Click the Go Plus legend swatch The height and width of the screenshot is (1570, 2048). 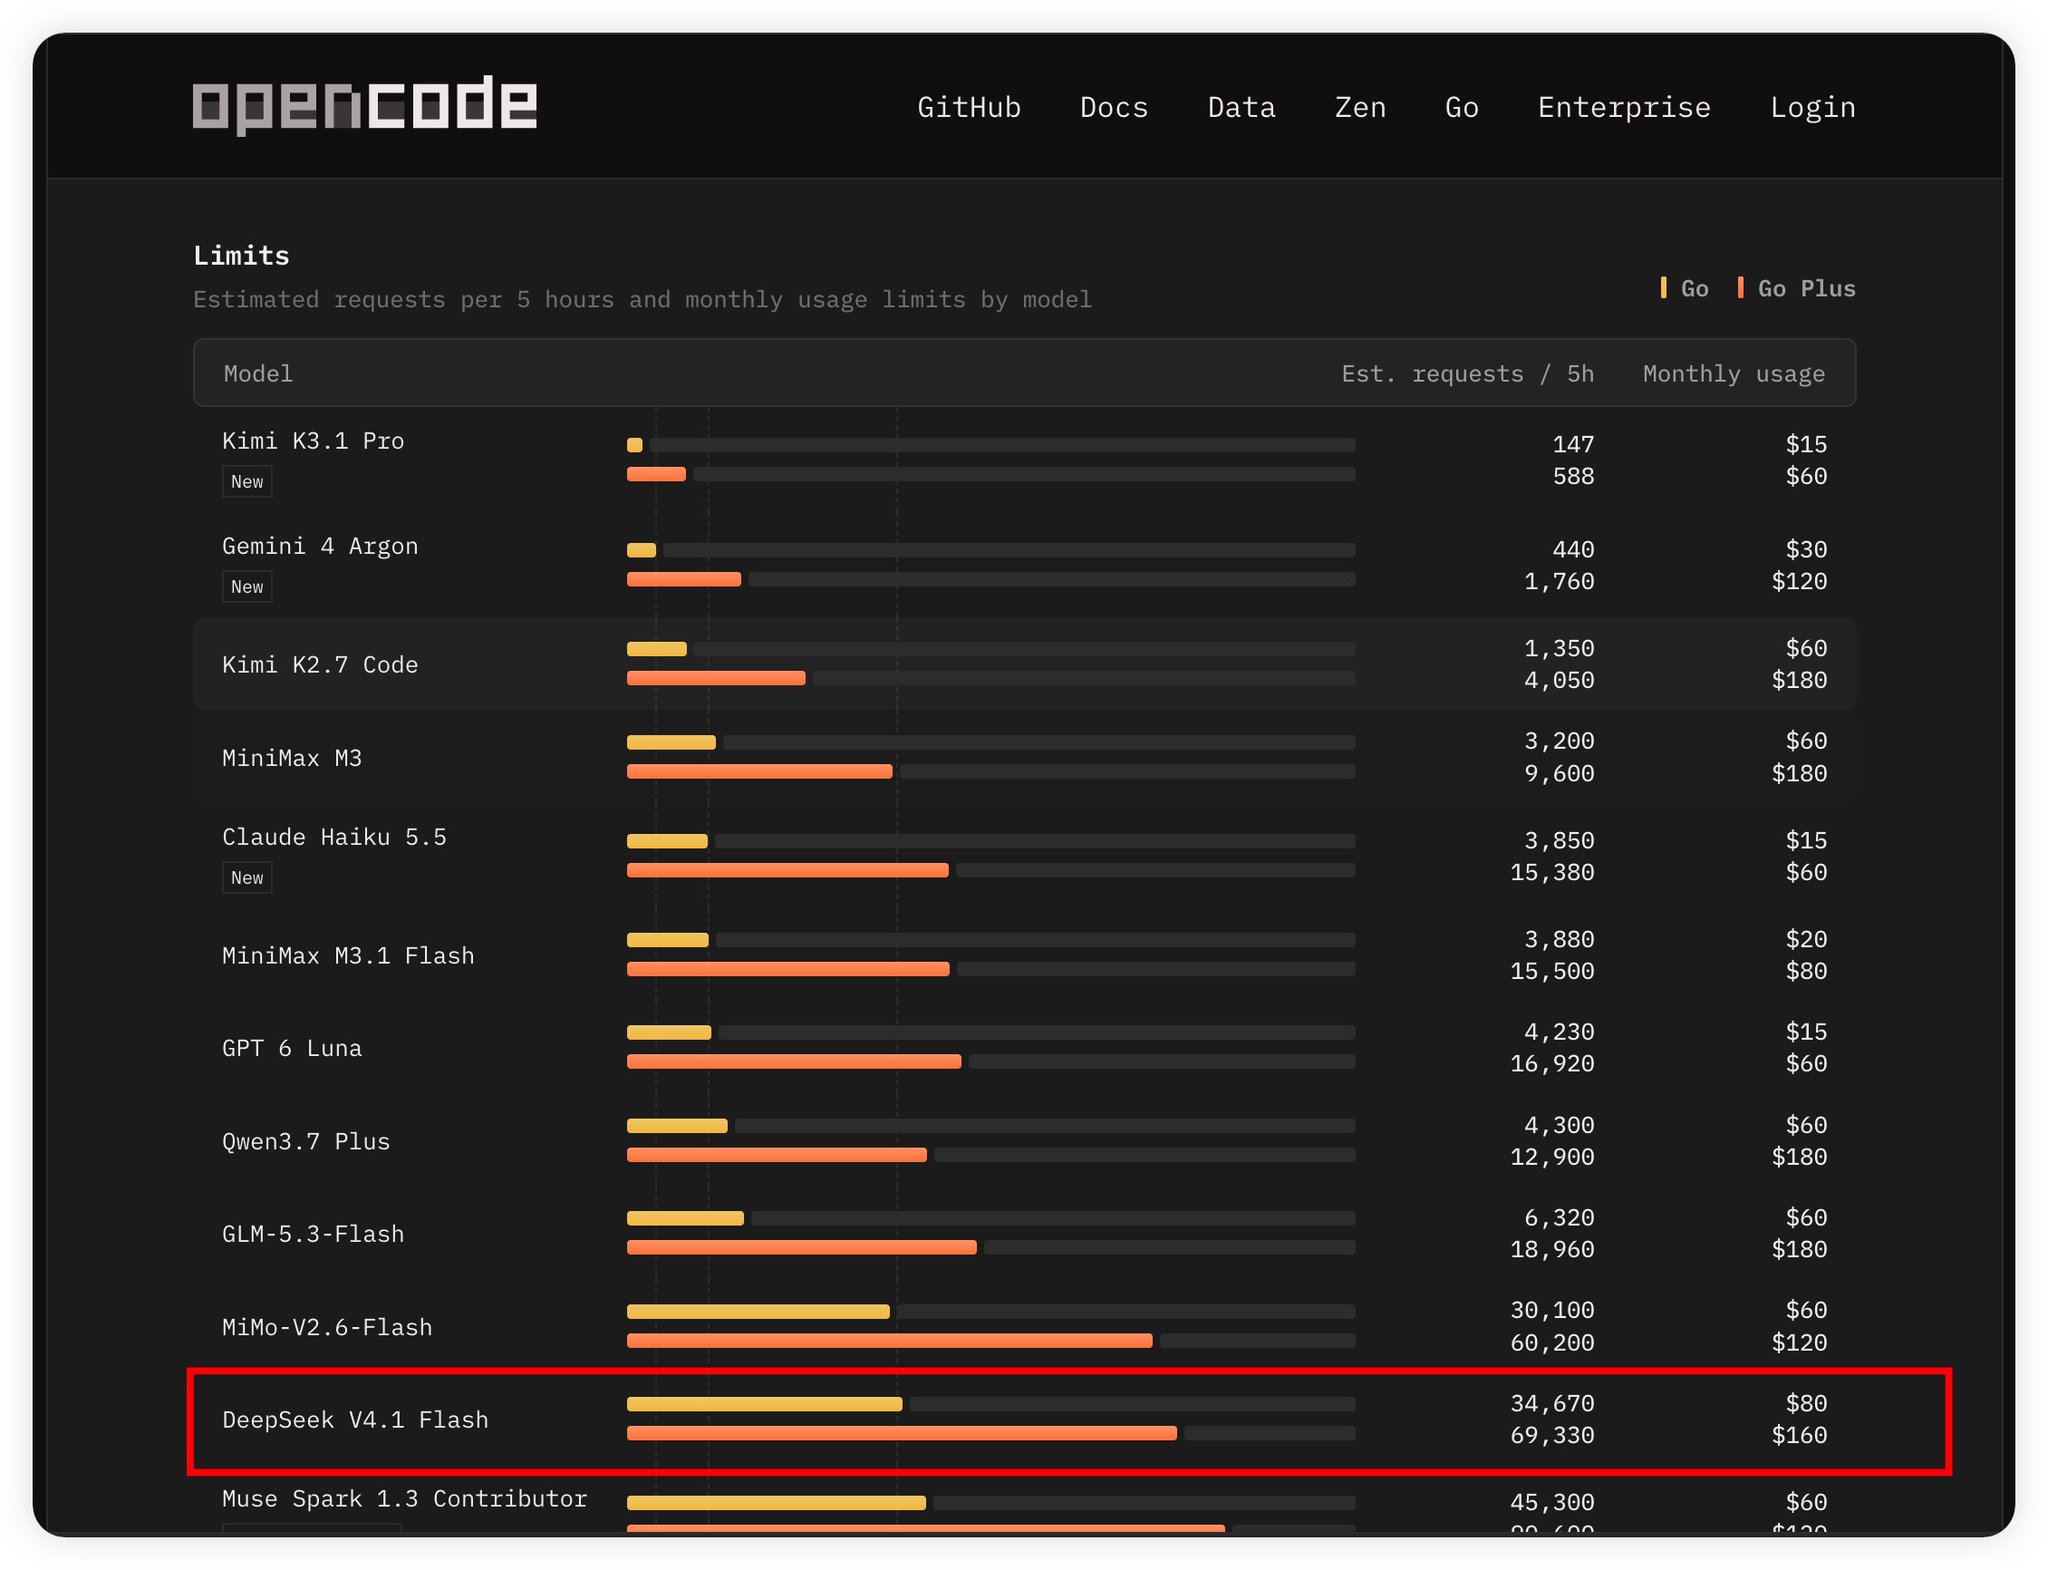tap(1740, 288)
